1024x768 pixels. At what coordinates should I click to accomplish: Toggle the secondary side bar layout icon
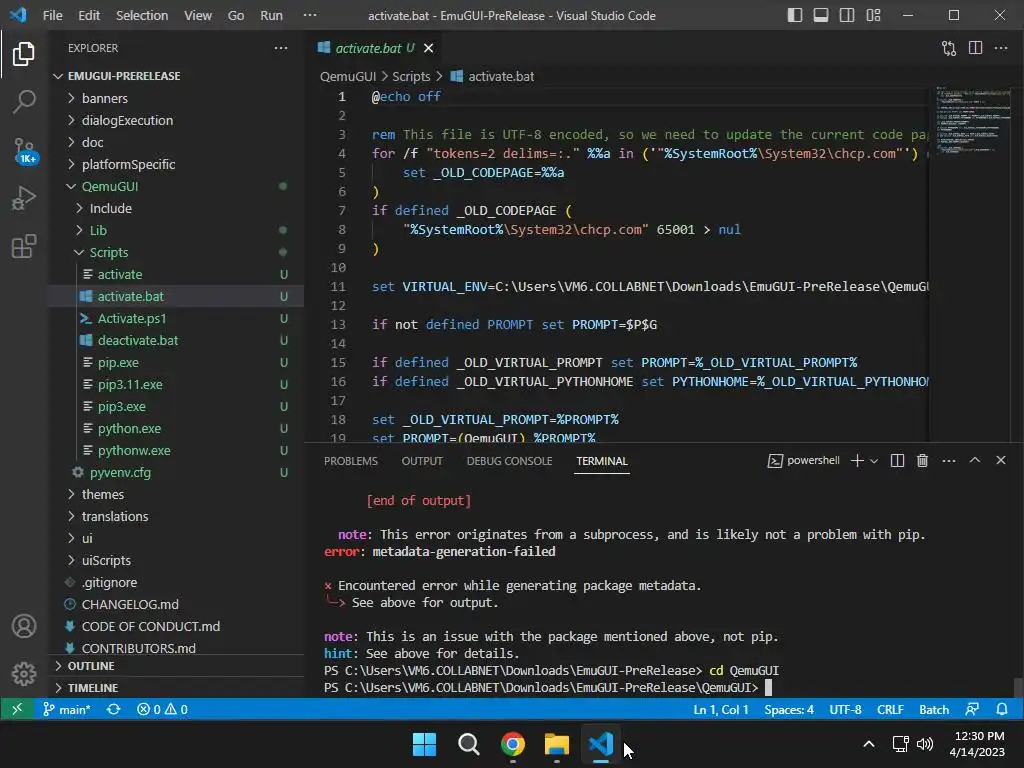coord(847,15)
